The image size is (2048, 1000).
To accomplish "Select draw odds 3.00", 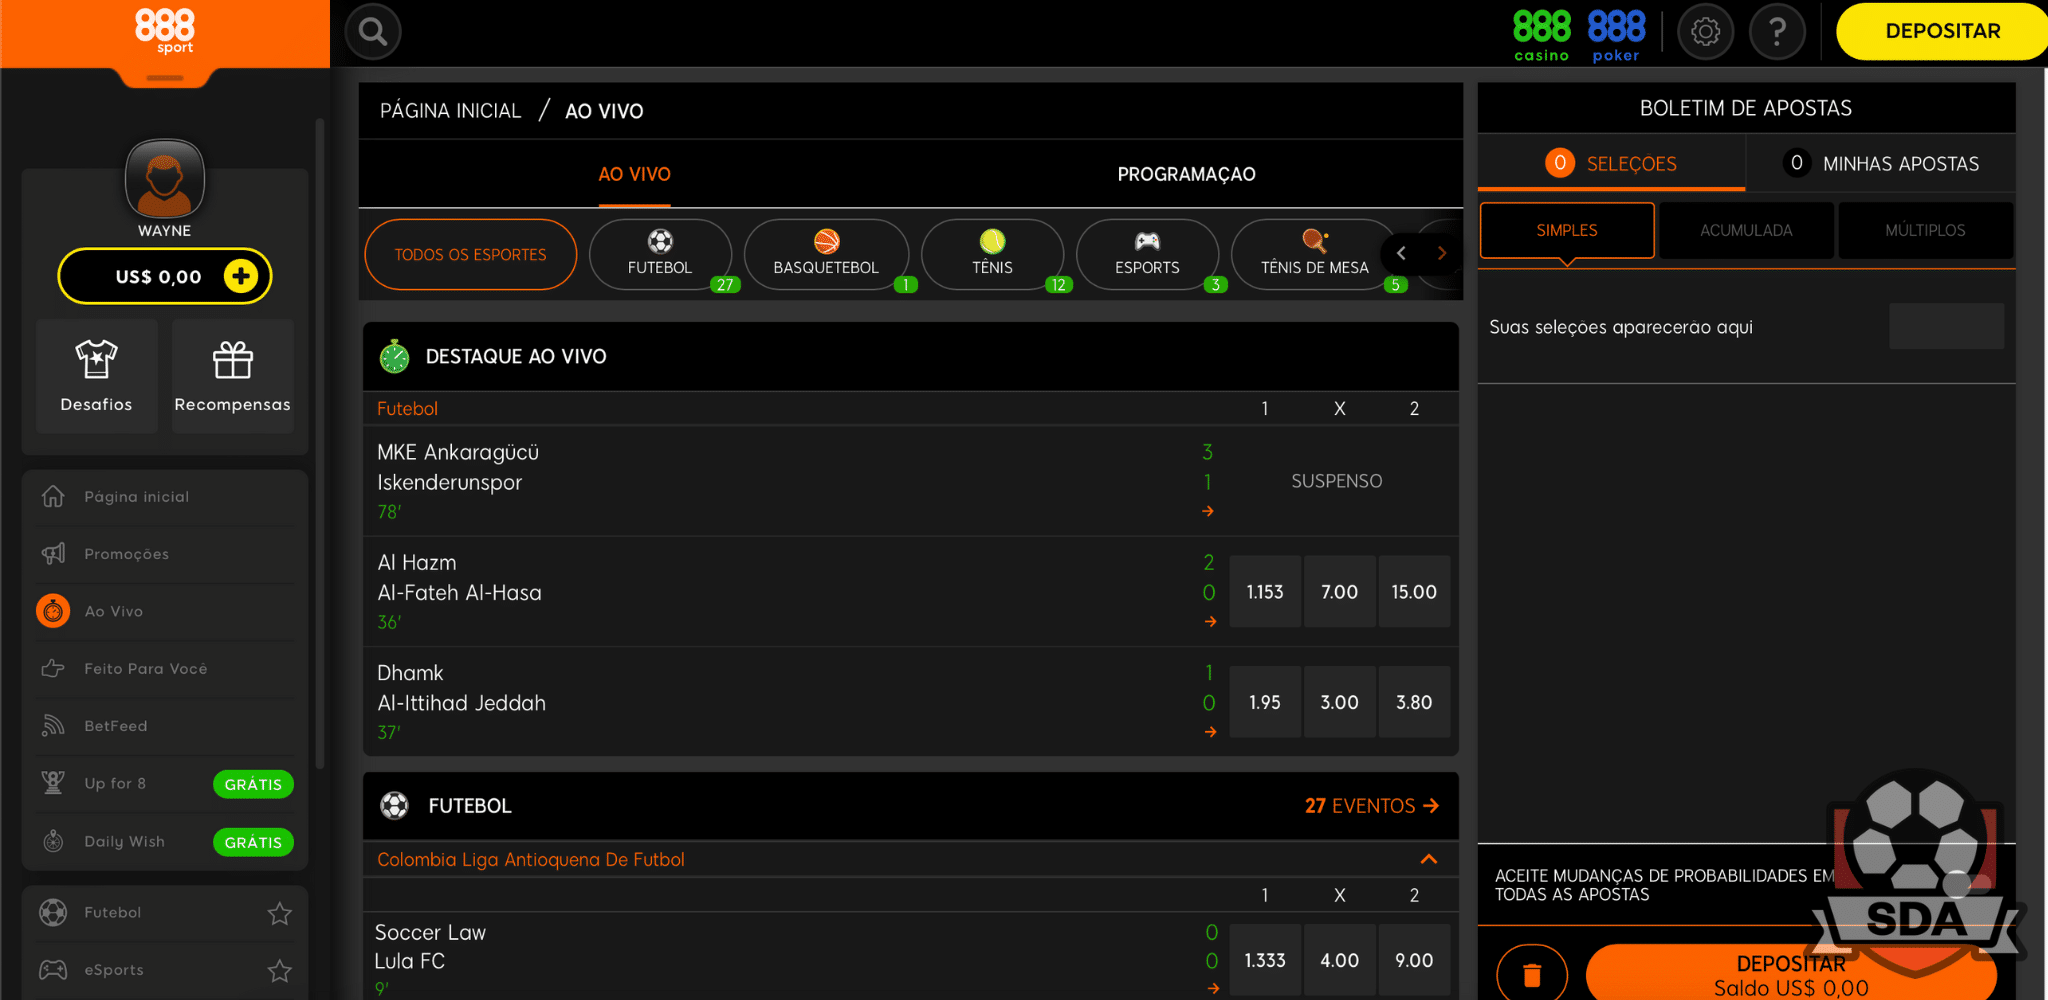I will [x=1339, y=702].
